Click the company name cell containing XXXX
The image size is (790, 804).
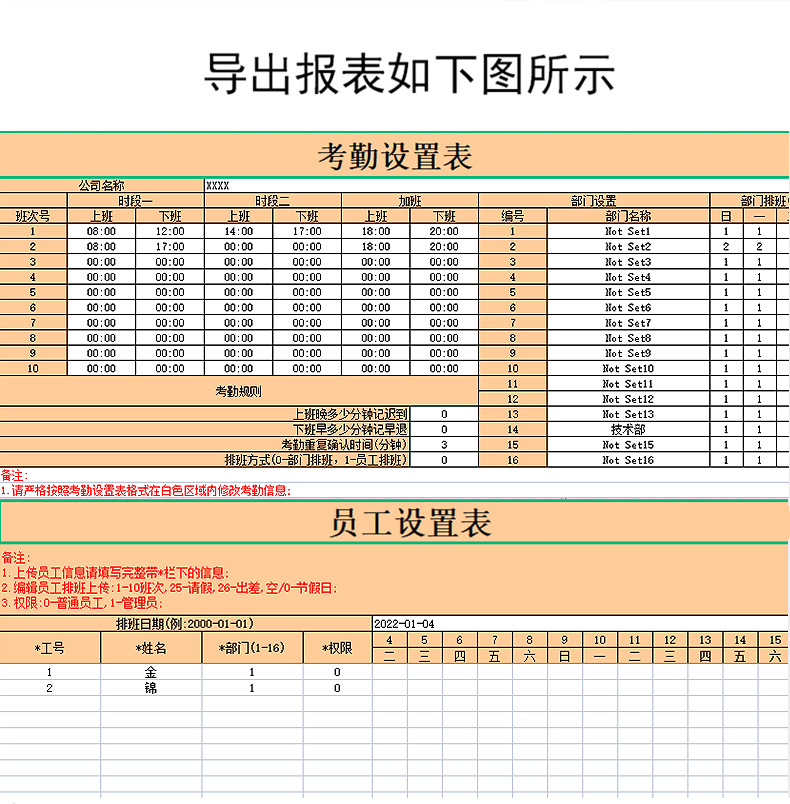pyautogui.click(x=340, y=185)
